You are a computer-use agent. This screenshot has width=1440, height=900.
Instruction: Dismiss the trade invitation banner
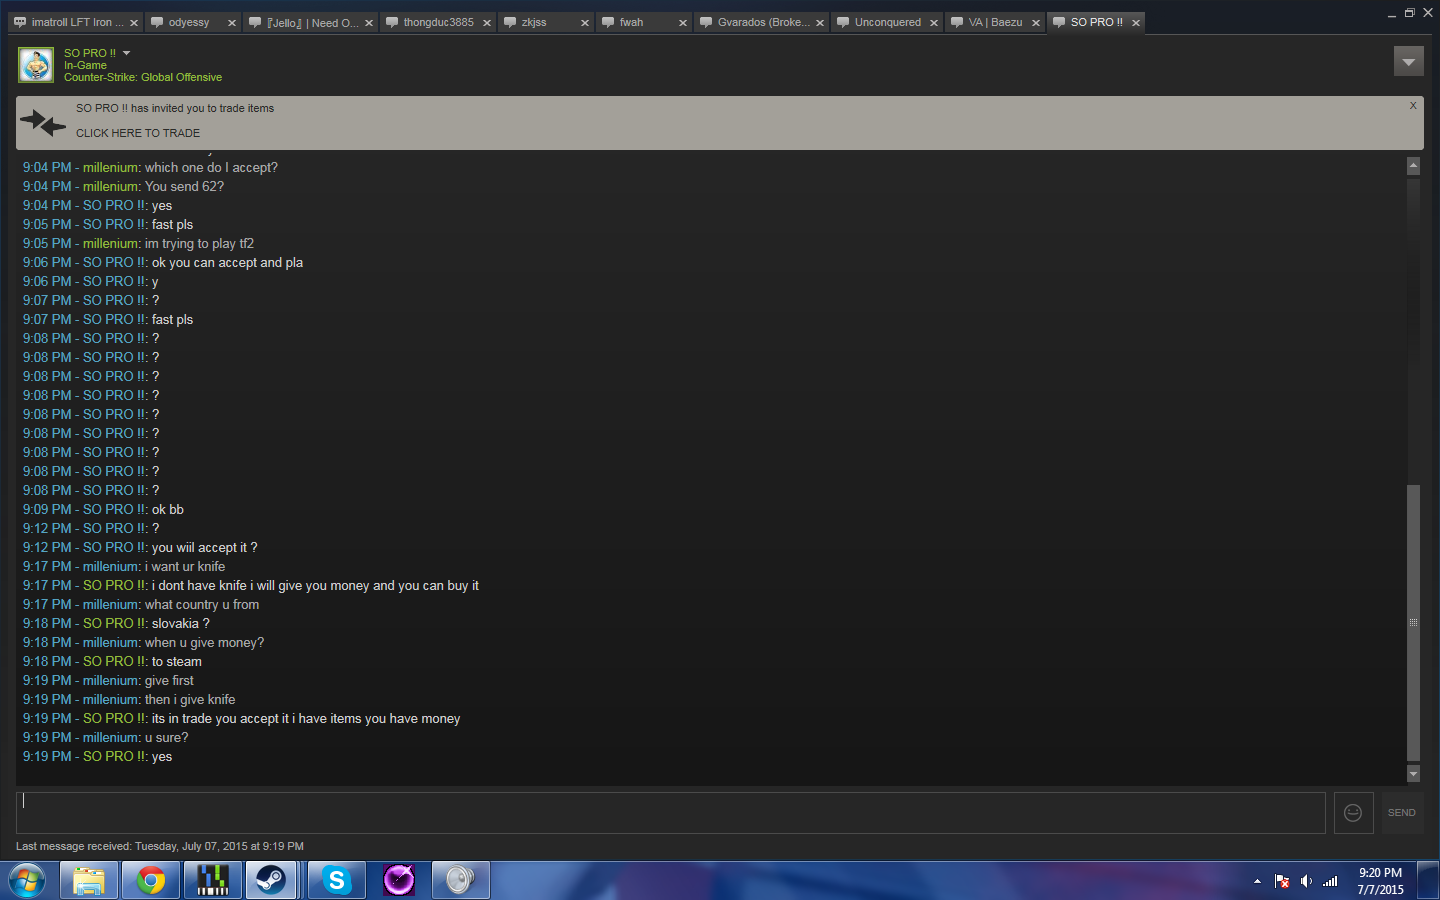[1413, 106]
